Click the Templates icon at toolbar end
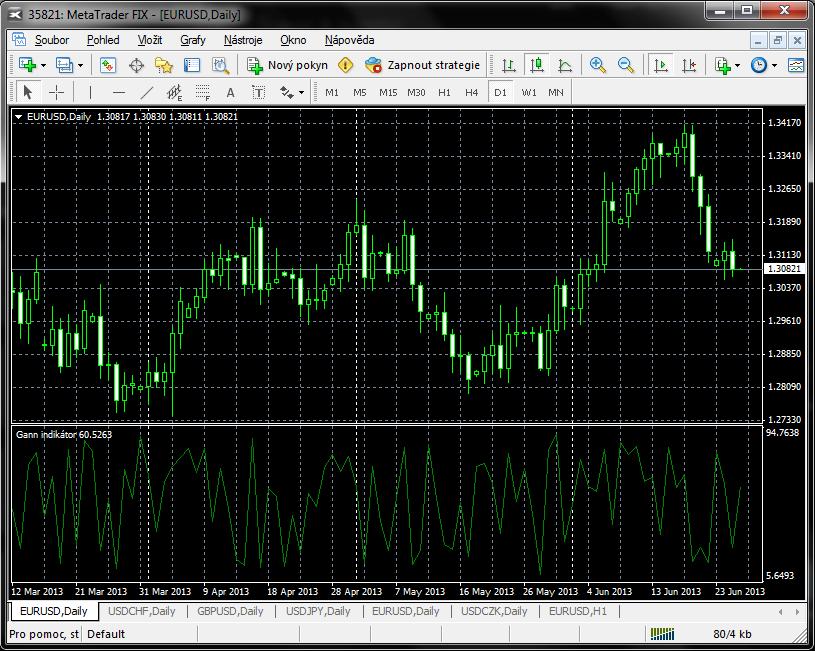This screenshot has width=815, height=651. tap(796, 65)
